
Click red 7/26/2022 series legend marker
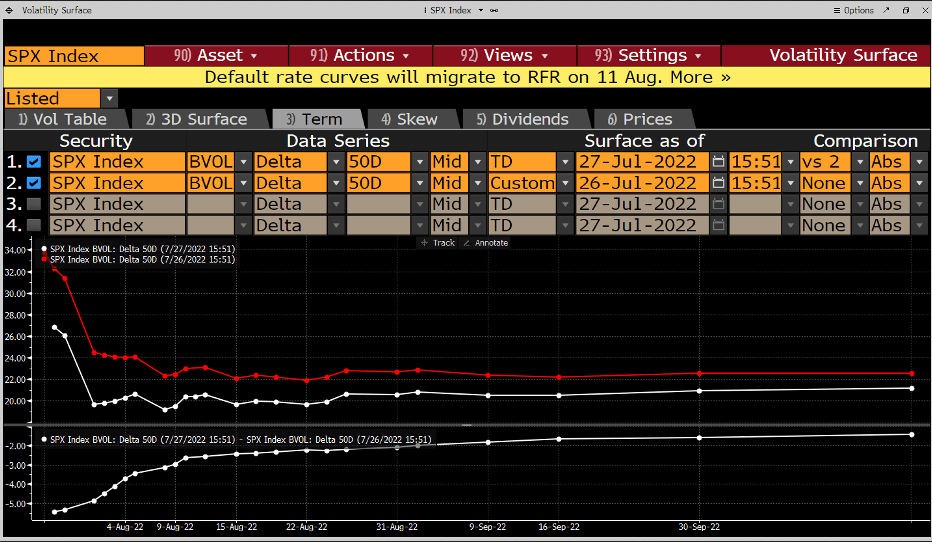[45, 259]
